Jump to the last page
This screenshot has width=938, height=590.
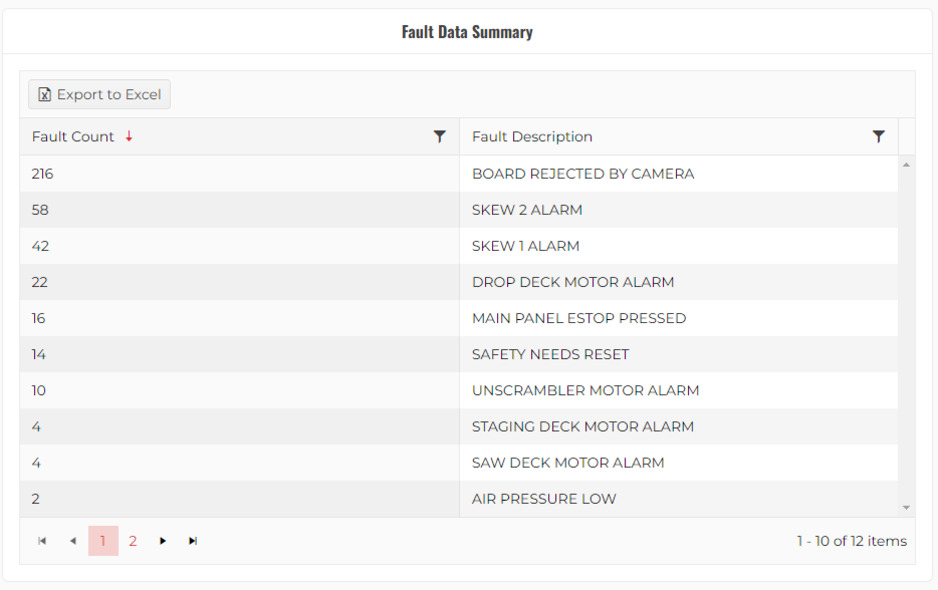pyautogui.click(x=193, y=541)
